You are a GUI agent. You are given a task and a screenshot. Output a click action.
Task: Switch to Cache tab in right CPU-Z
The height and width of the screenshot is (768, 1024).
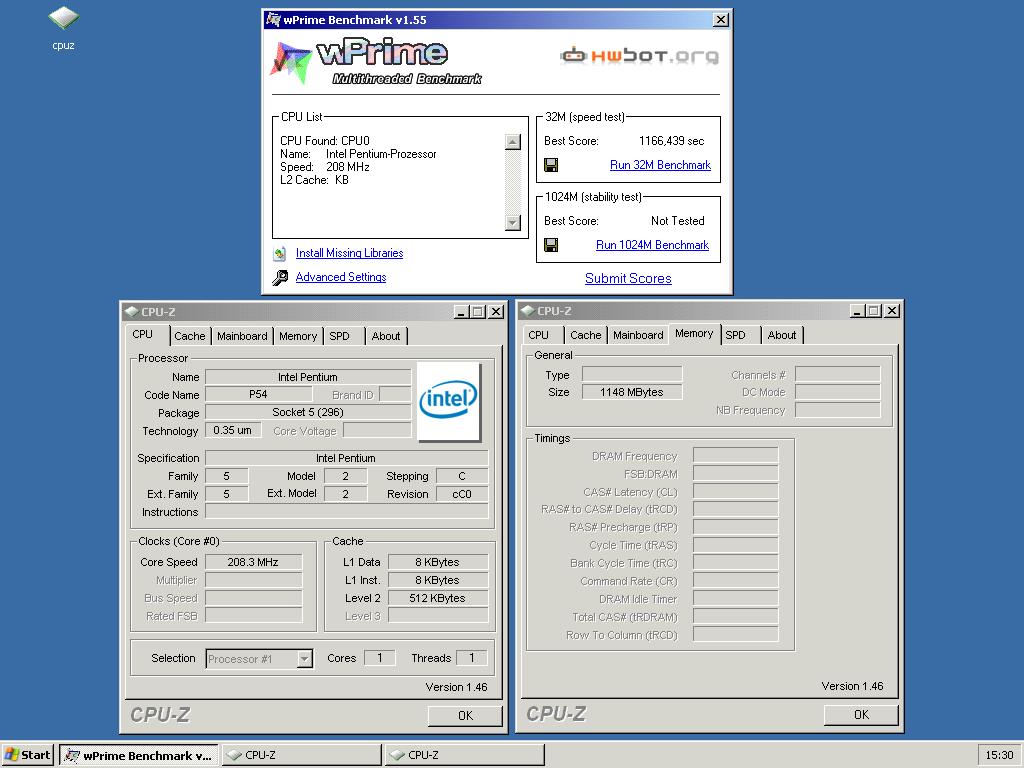coord(586,335)
